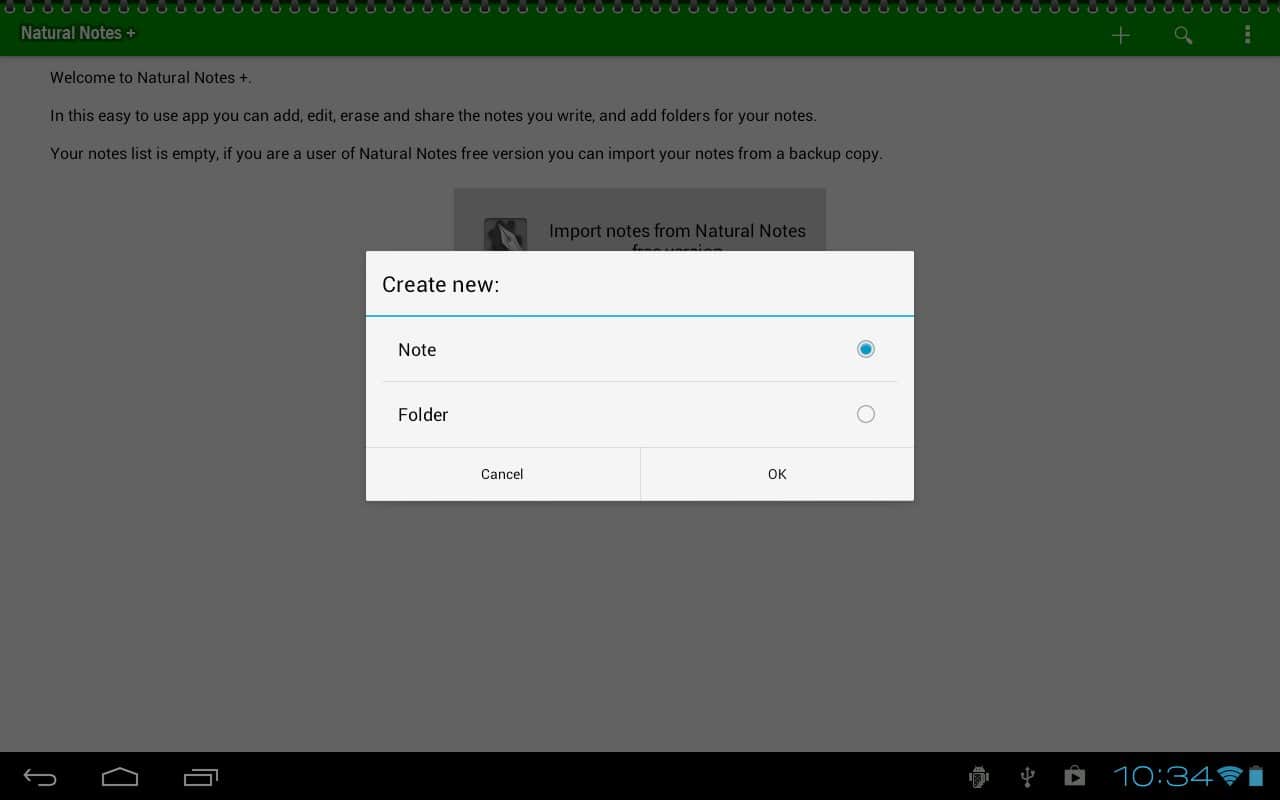Click Cancel in the Create new dialog
Screen dimensions: 1280x800
502,474
